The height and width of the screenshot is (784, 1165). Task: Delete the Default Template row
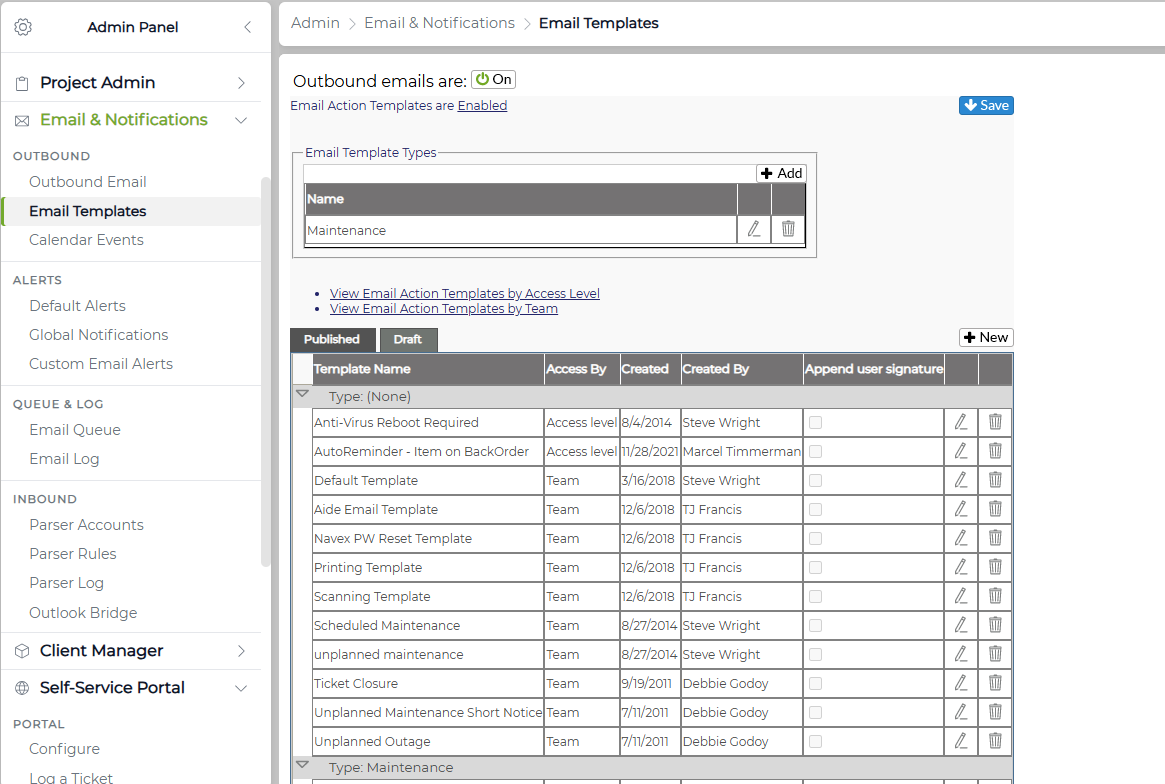click(995, 480)
